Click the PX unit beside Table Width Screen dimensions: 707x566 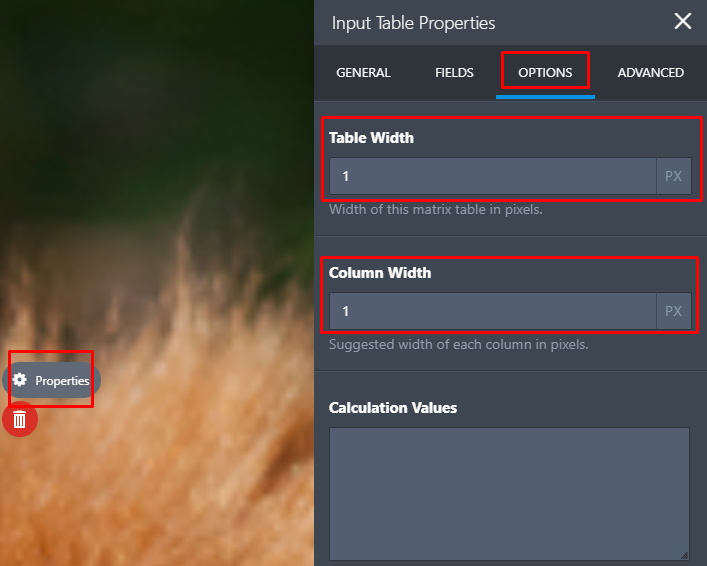coord(673,176)
